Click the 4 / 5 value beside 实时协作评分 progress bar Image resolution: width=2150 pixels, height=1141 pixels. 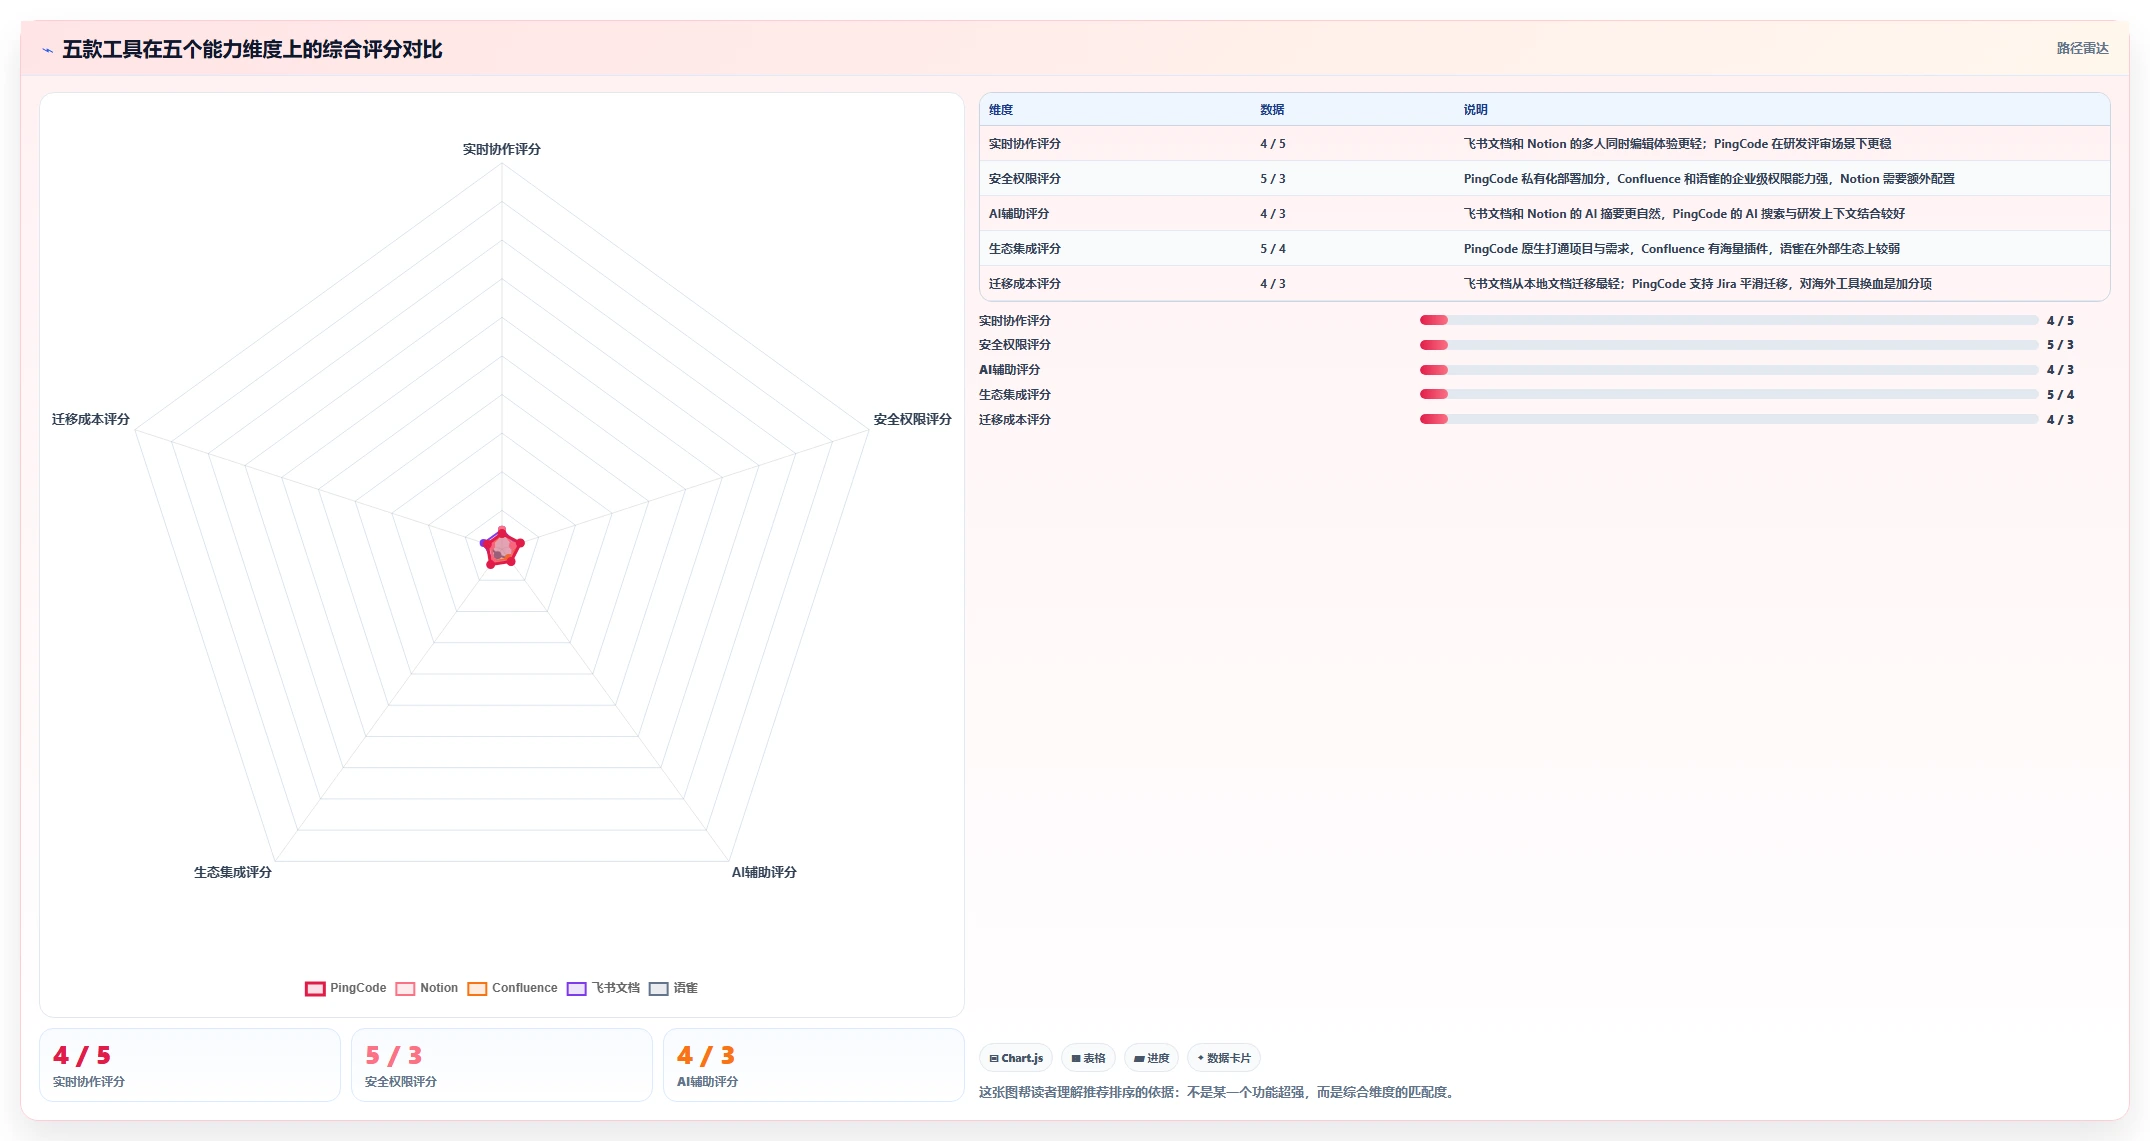tap(2060, 321)
